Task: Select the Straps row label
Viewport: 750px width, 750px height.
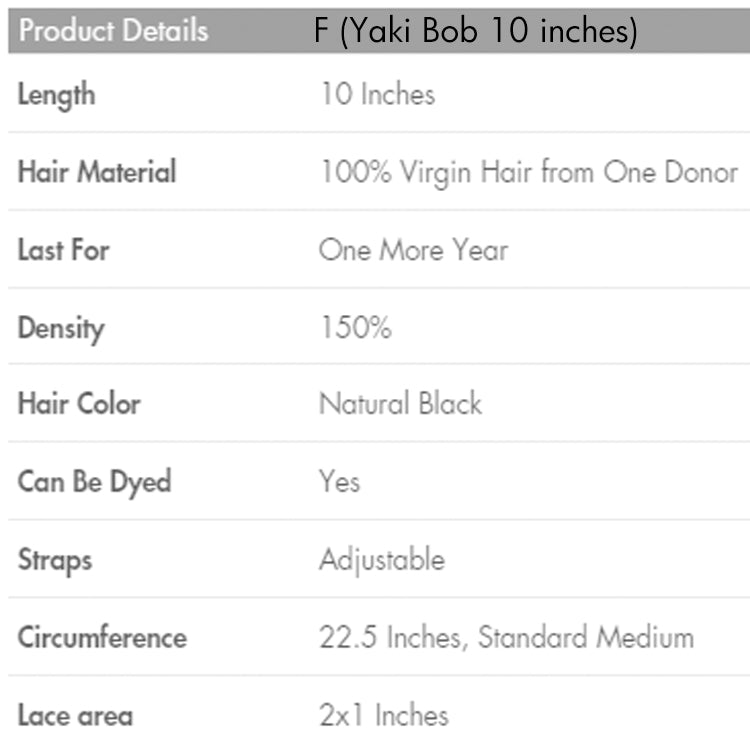Action: tap(55, 559)
